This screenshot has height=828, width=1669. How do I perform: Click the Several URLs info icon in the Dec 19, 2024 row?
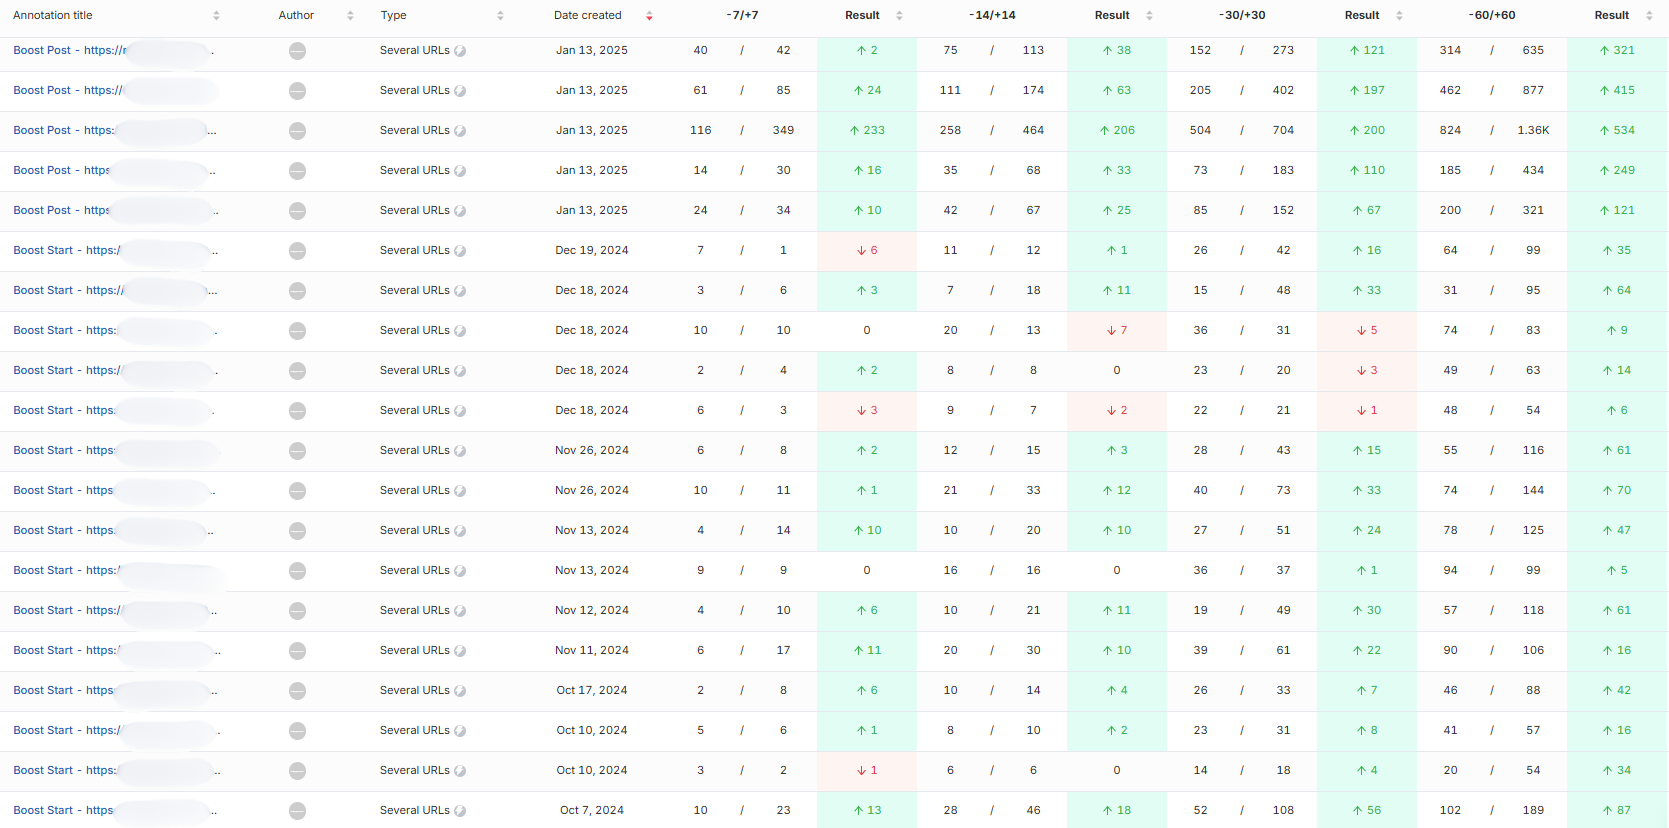tap(460, 251)
